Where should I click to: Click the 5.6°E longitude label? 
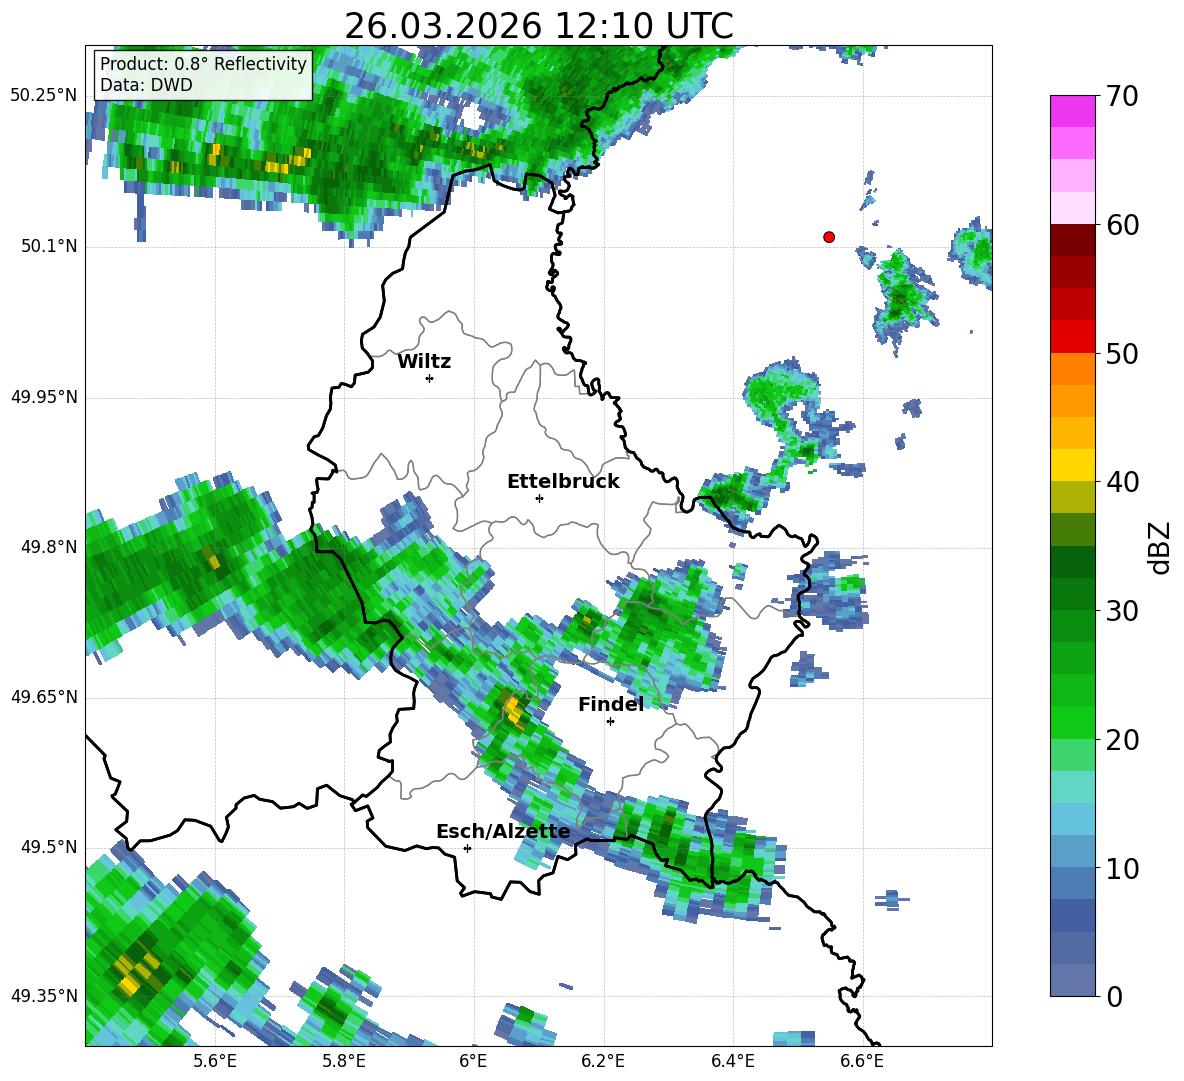pyautogui.click(x=215, y=1061)
